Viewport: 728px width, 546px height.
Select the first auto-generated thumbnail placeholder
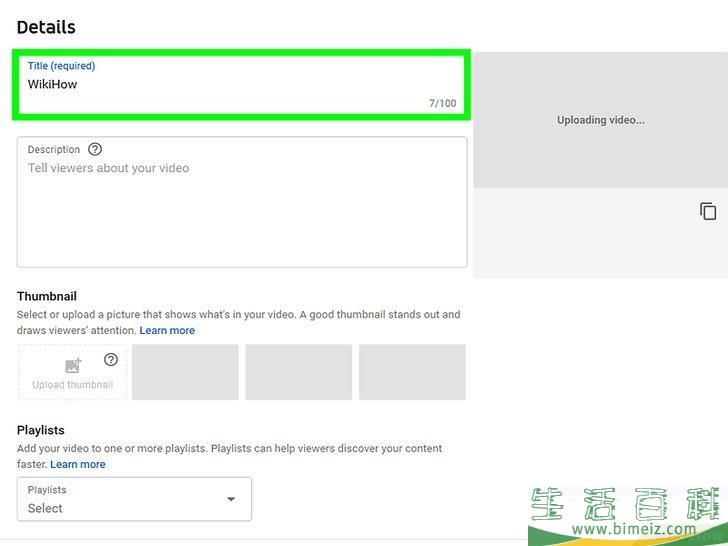pos(185,372)
